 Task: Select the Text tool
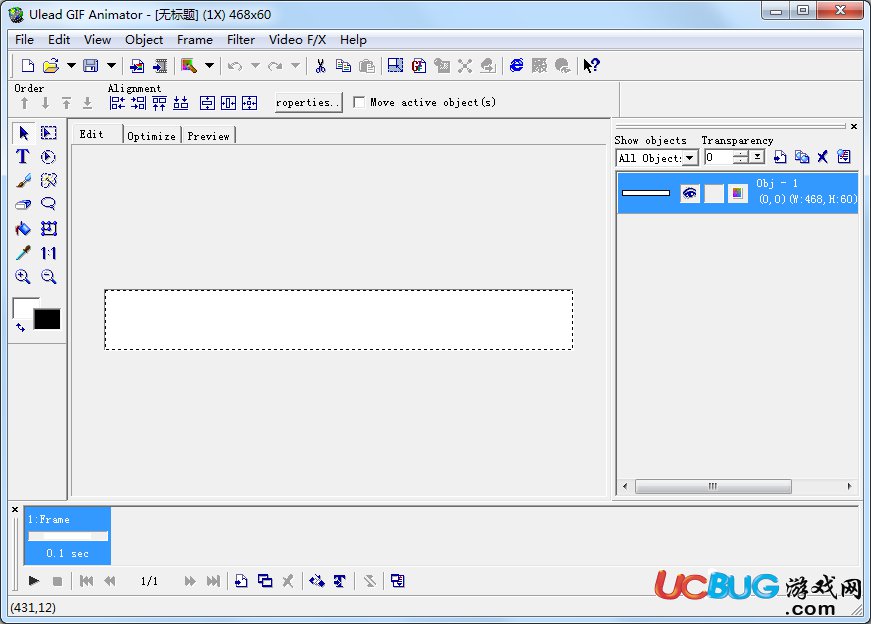tap(23, 157)
